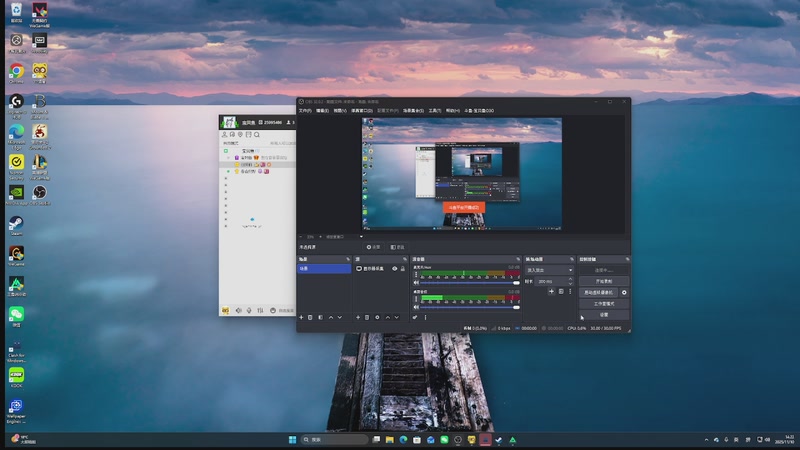This screenshot has width=800, height=450.
Task: Open scene filters icon in Scenes panel
Action: click(x=320, y=317)
